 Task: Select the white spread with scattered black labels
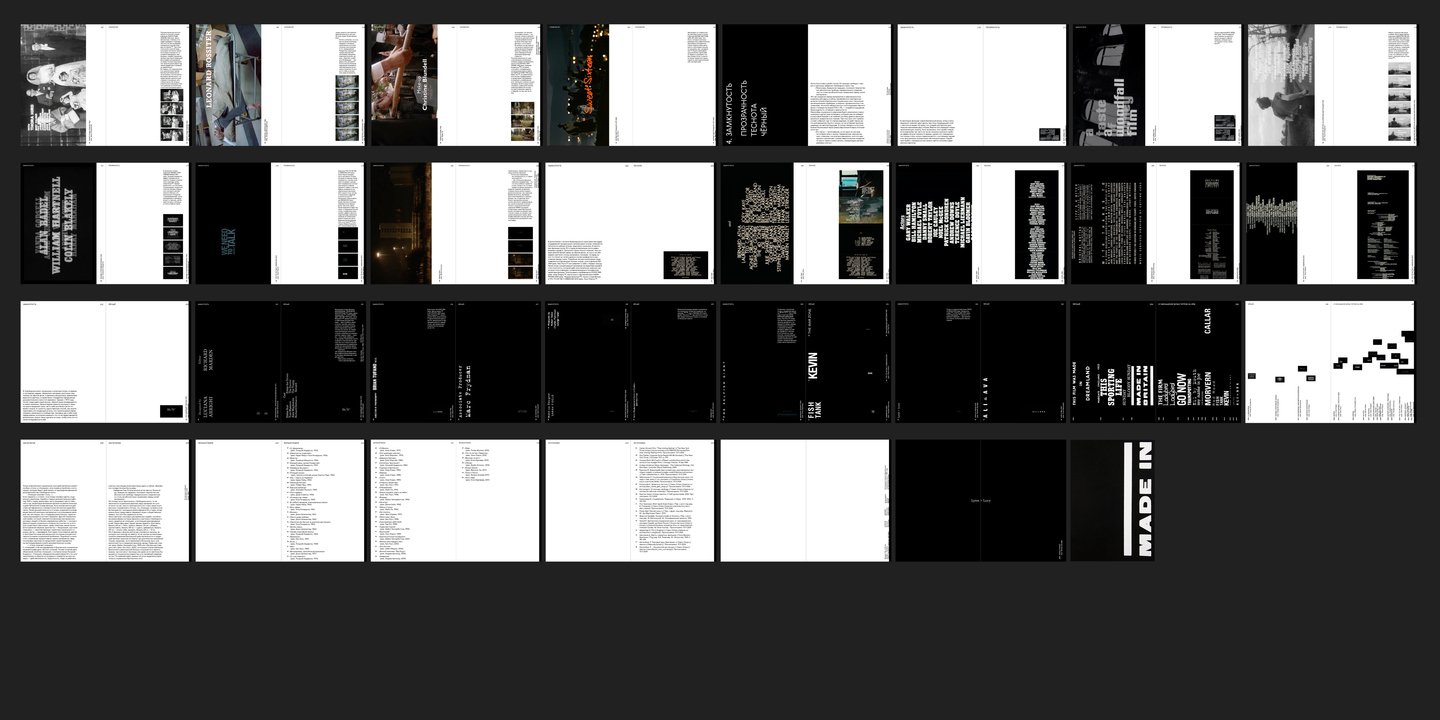(x=1331, y=362)
